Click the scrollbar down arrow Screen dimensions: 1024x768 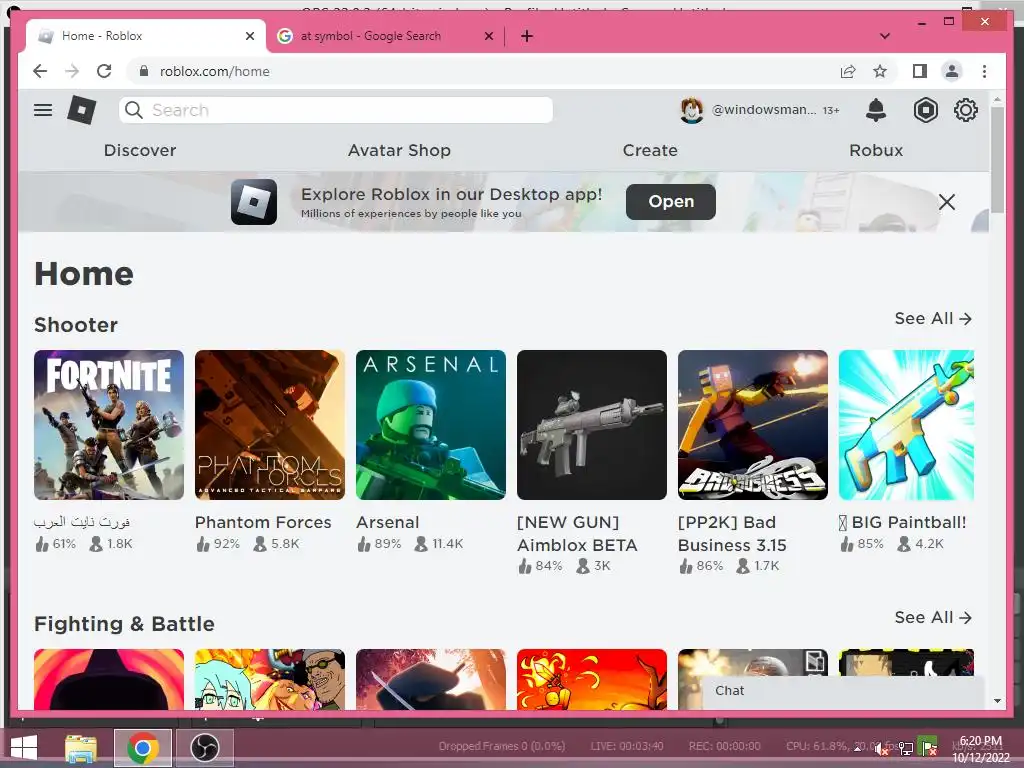click(x=997, y=701)
